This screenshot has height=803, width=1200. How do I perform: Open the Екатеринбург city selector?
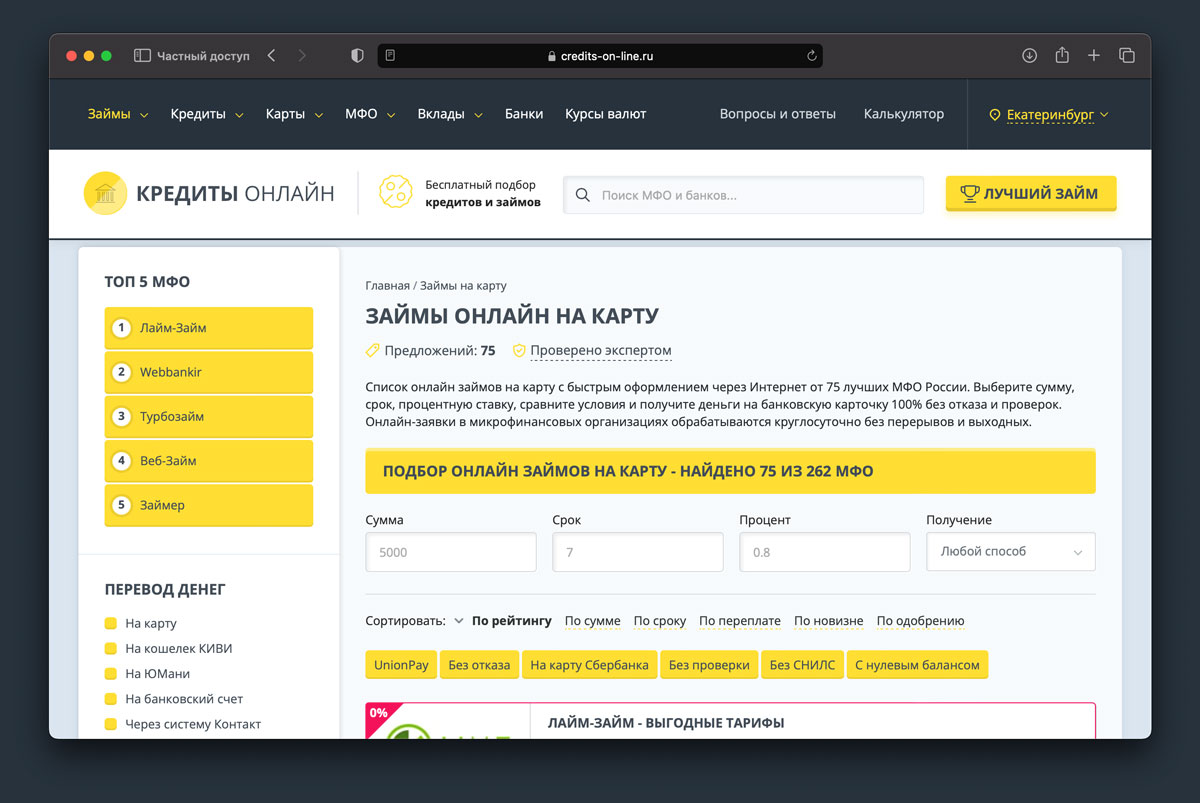1049,115
